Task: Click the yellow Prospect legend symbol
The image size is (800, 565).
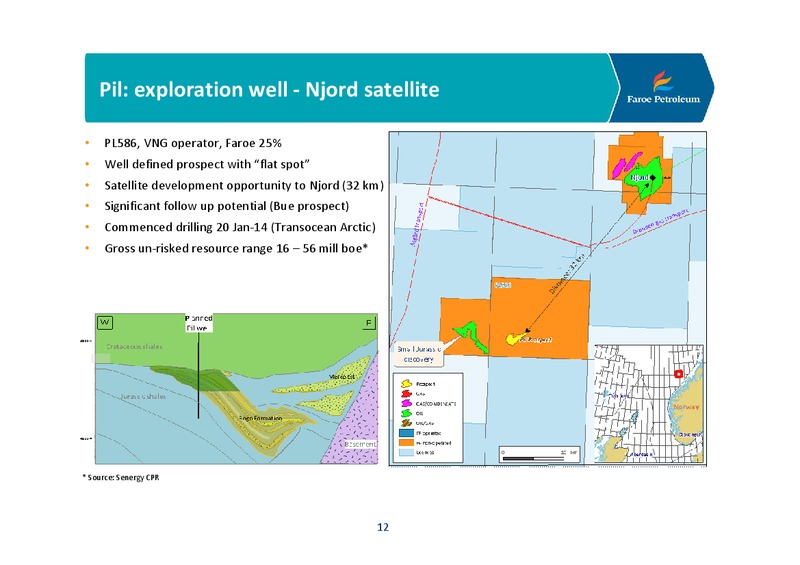Action: tap(406, 383)
